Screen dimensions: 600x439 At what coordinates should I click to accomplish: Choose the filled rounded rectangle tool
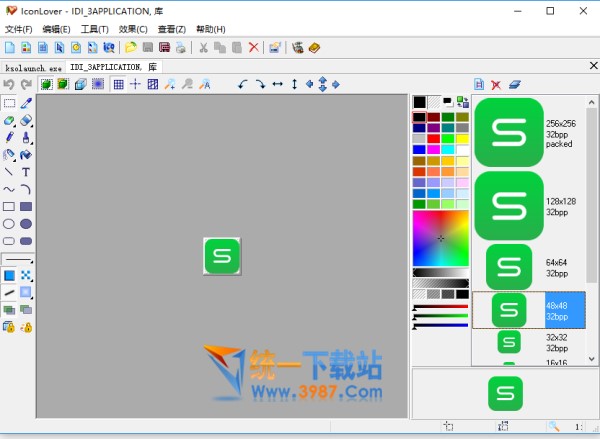[x=26, y=241]
